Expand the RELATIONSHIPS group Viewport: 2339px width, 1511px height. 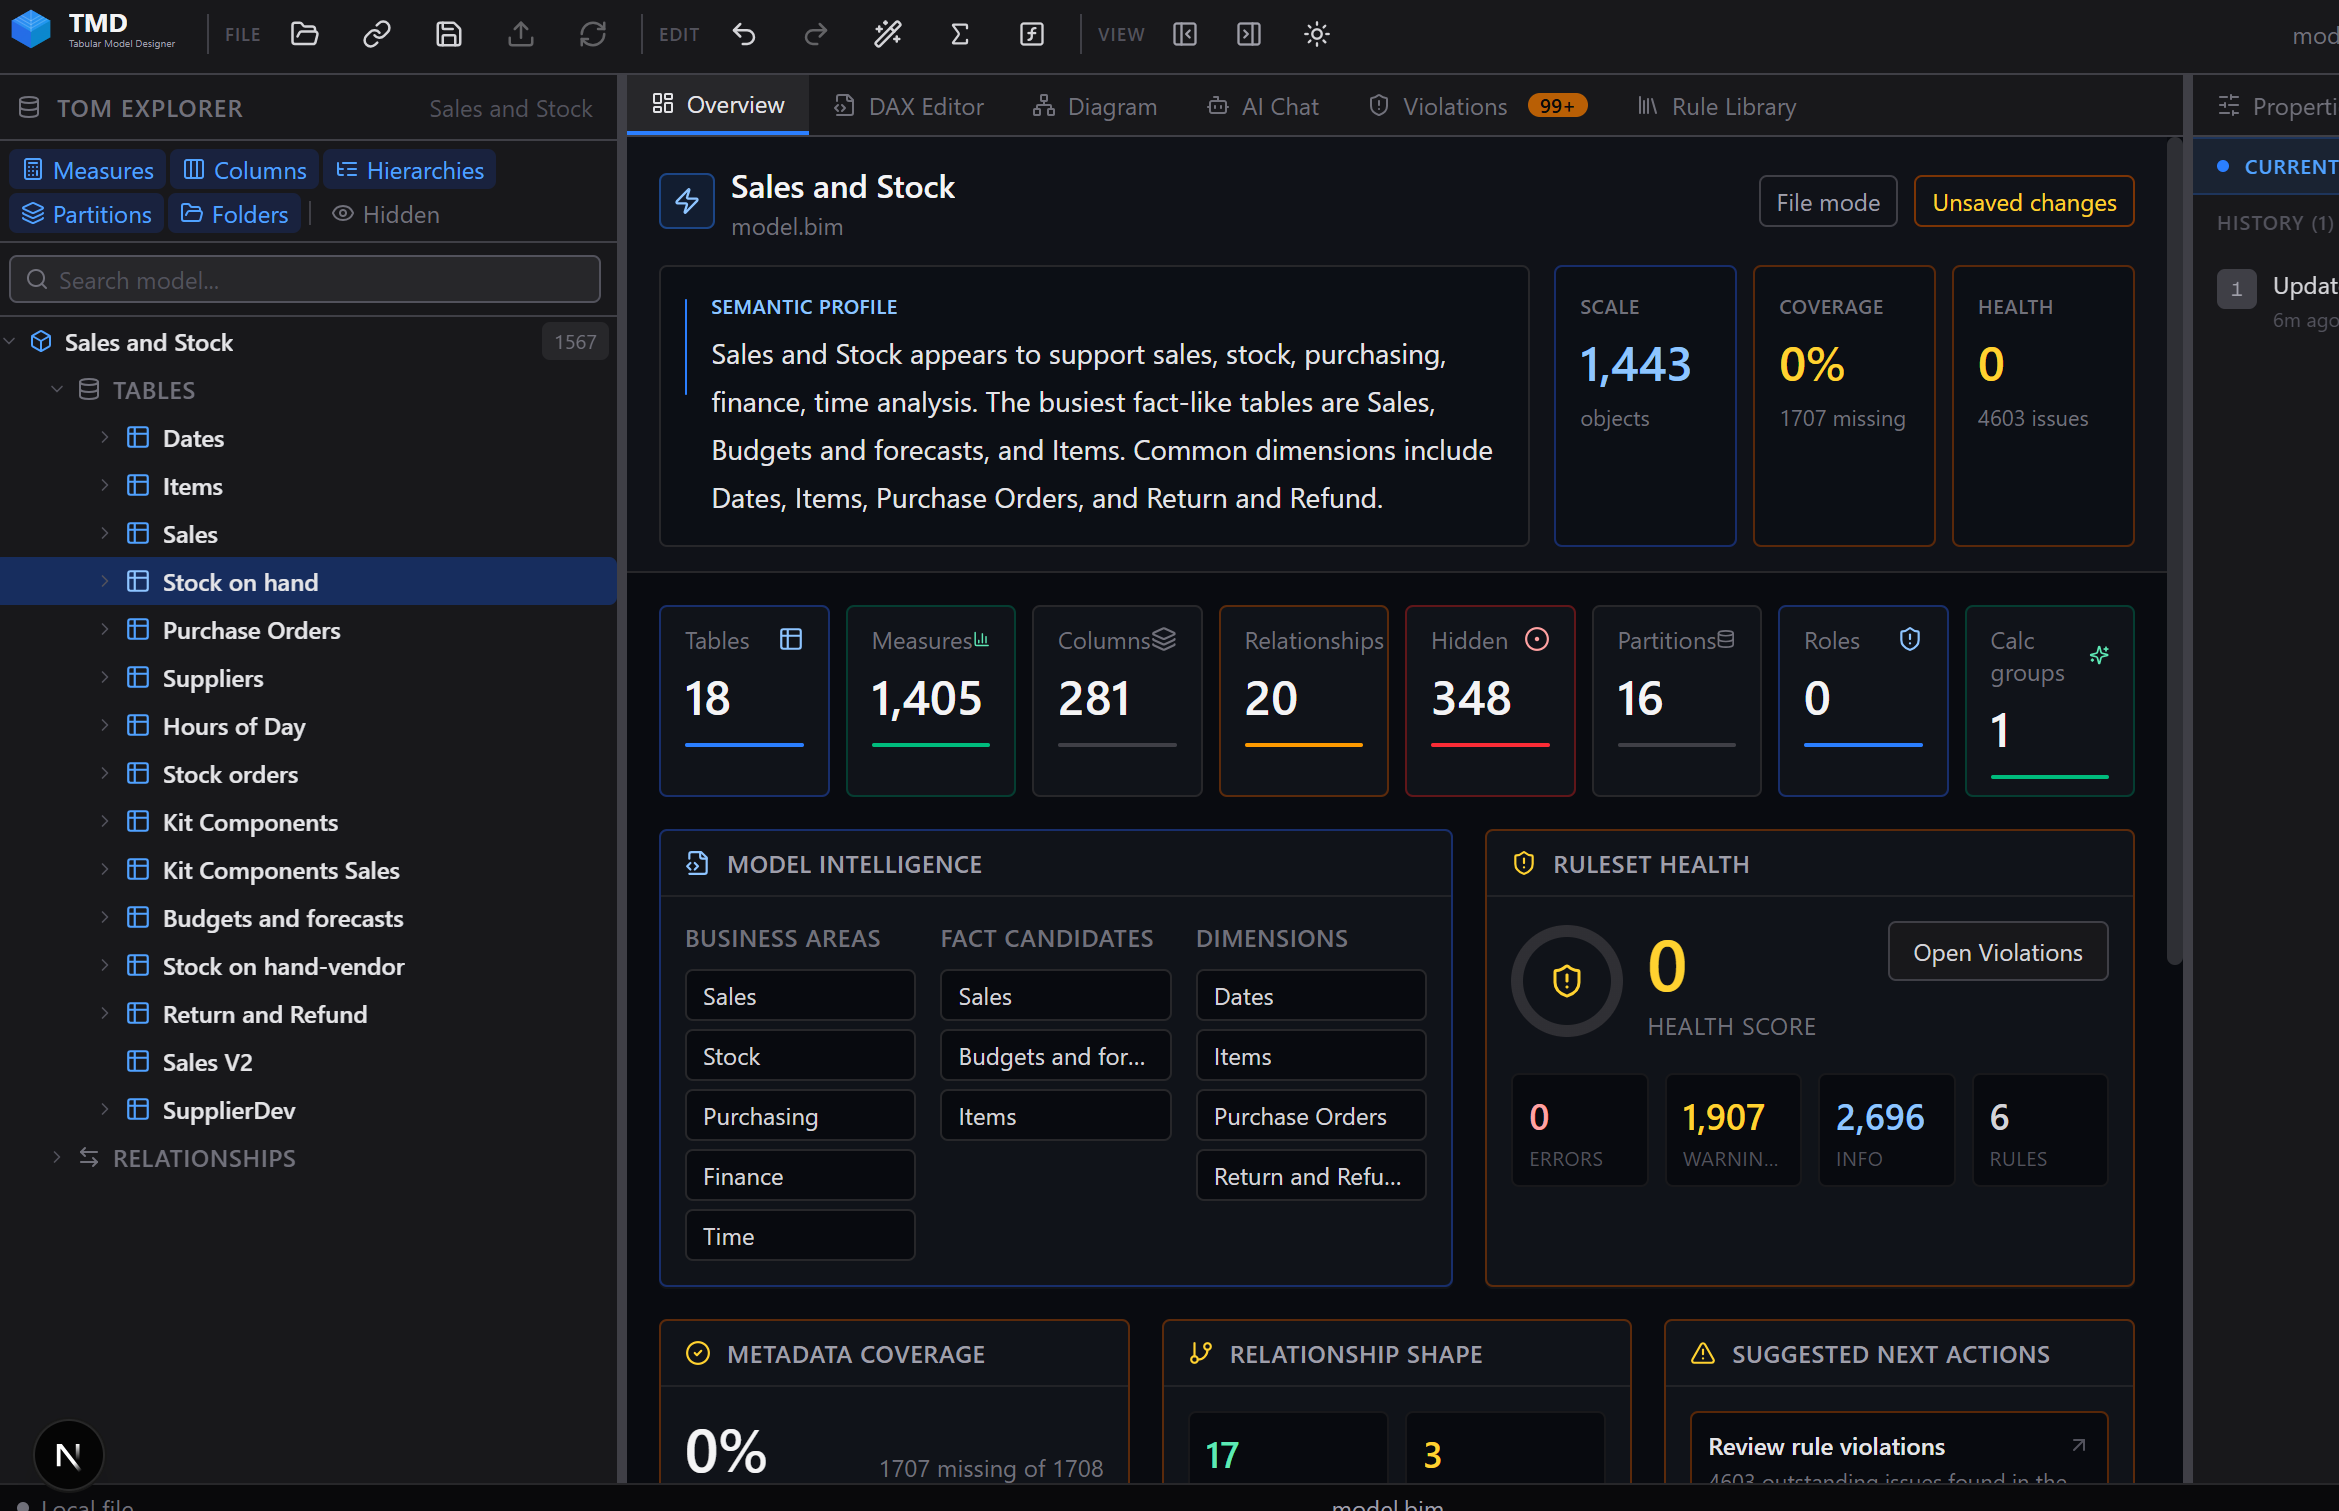[57, 1157]
